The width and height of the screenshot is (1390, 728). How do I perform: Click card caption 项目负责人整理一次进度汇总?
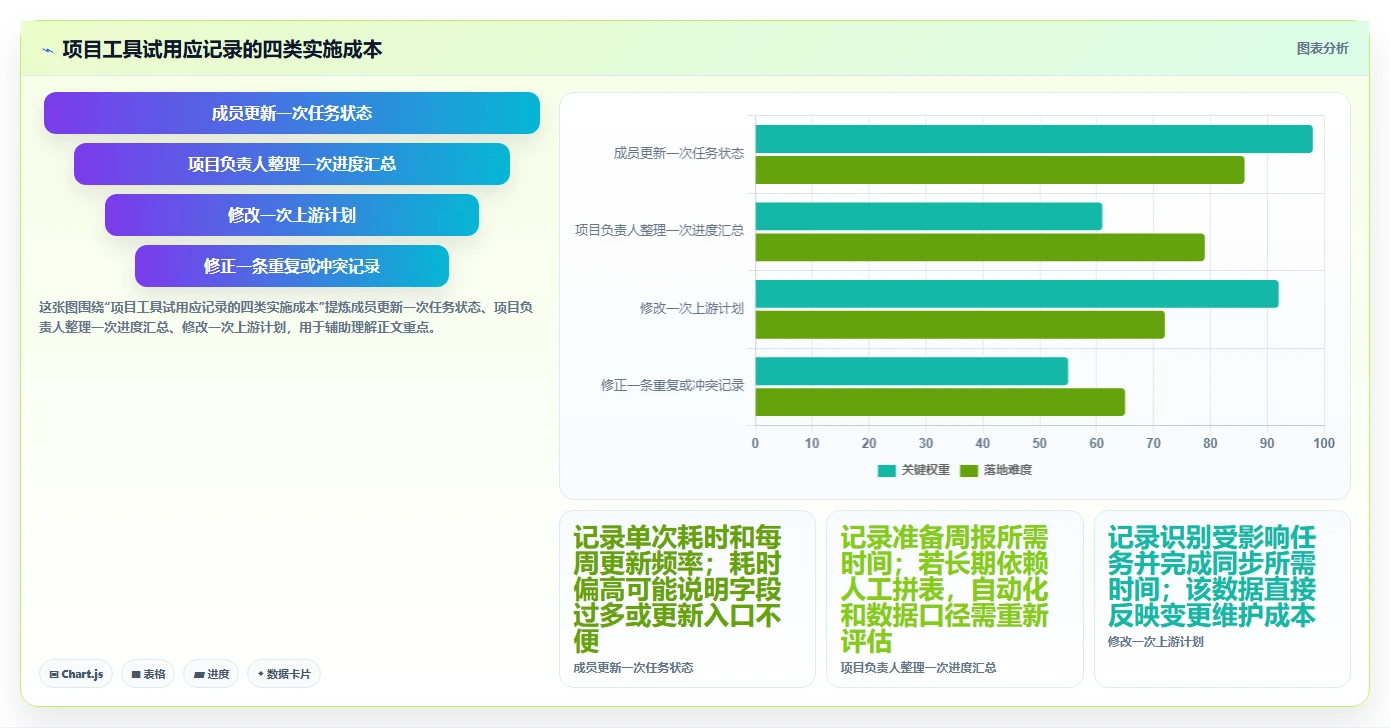[x=918, y=668]
